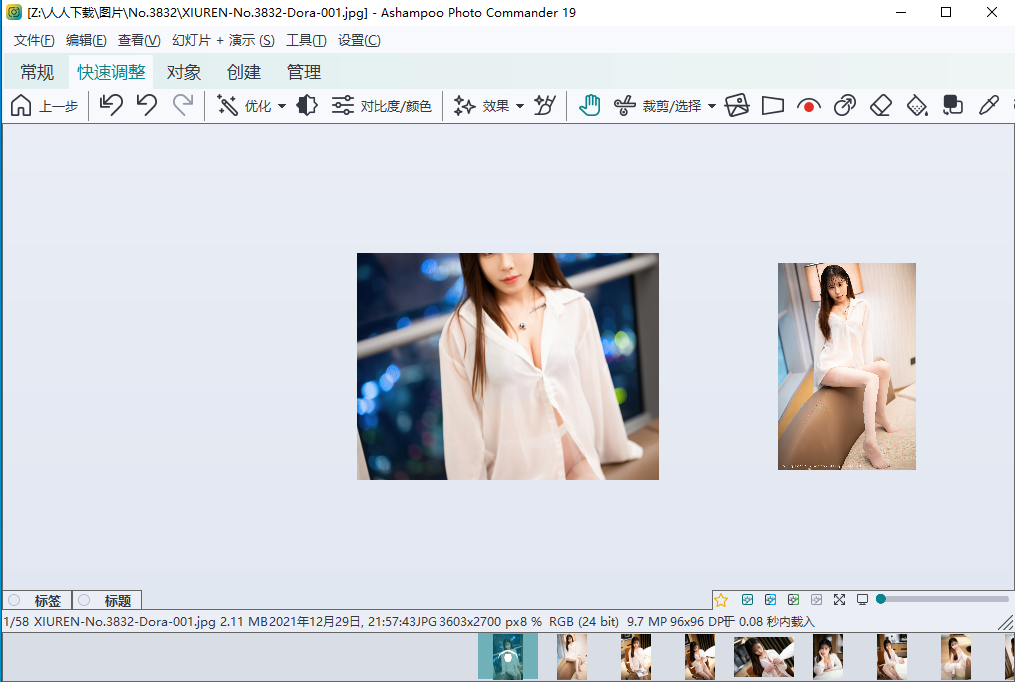
Task: Open the 效果 dropdown
Action: 519,104
